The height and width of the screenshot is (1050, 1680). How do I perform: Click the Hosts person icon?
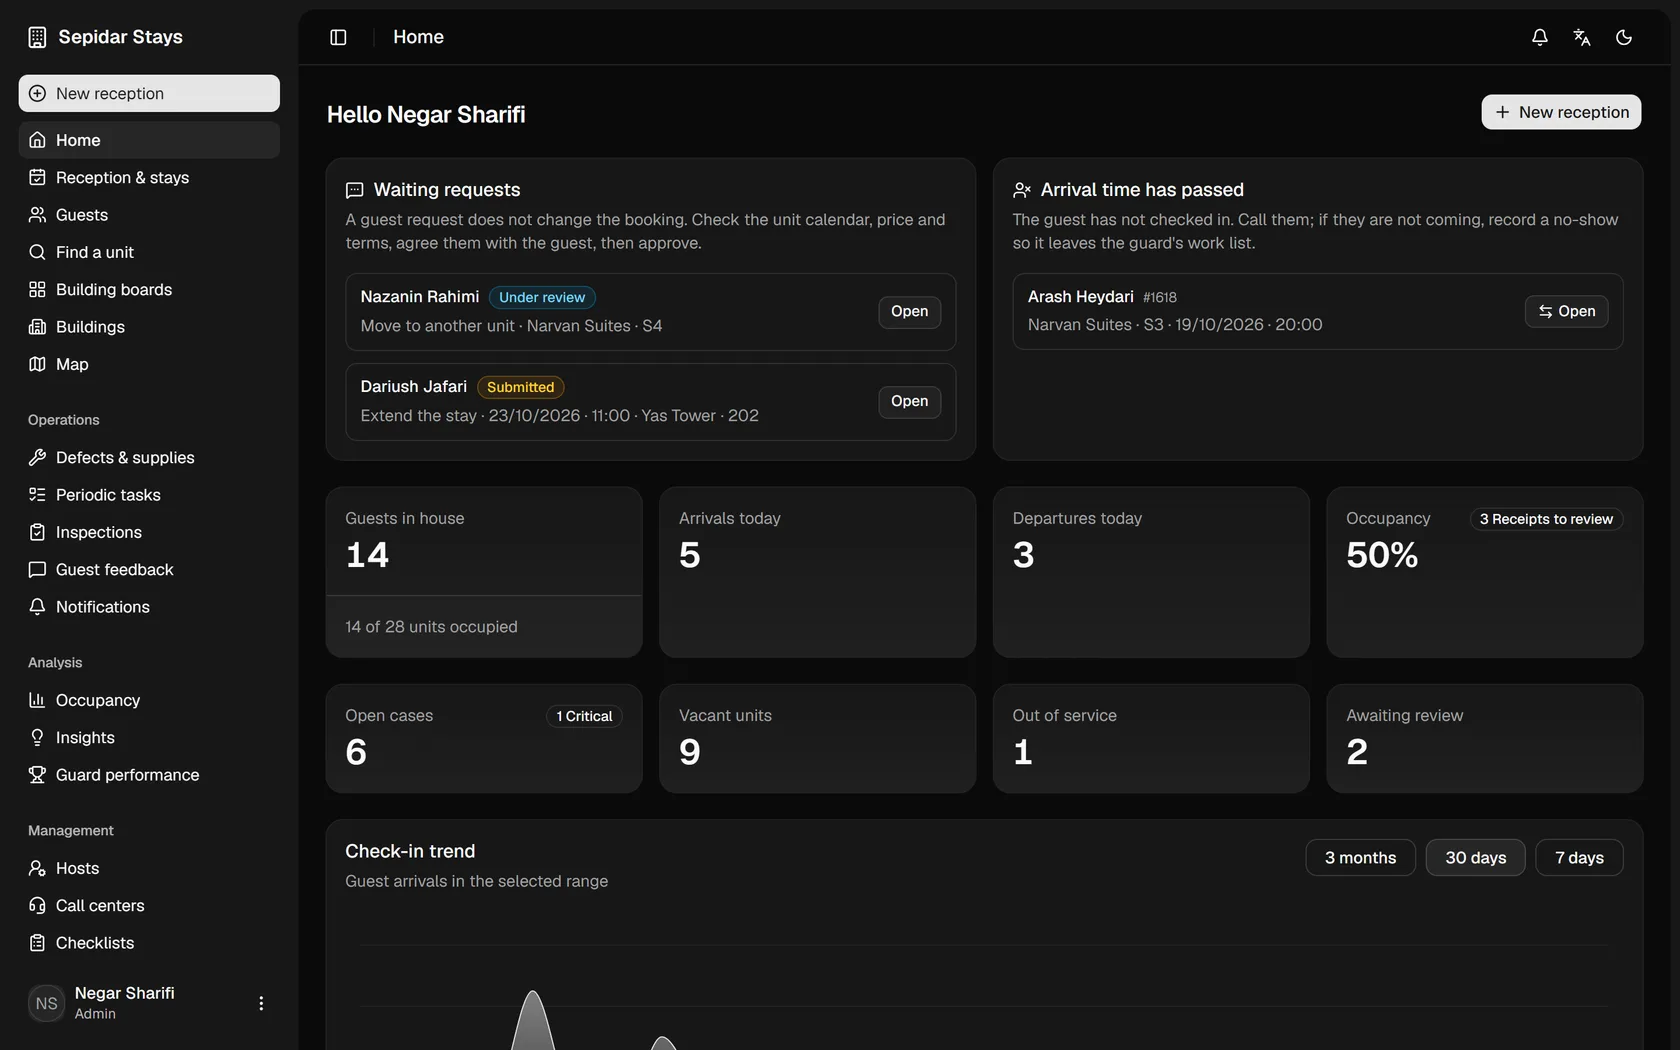[x=37, y=868]
